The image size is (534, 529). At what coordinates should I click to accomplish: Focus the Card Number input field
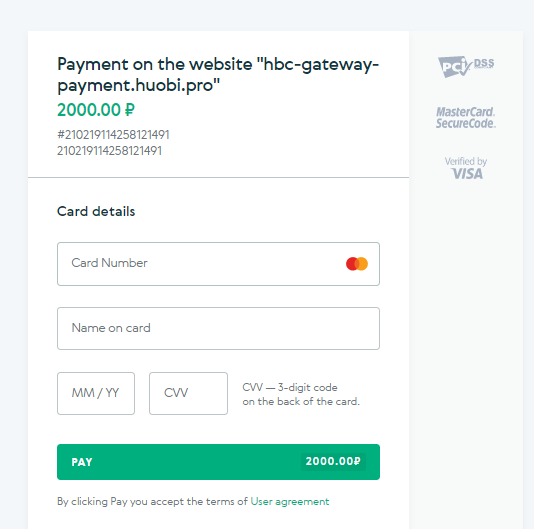(x=218, y=264)
